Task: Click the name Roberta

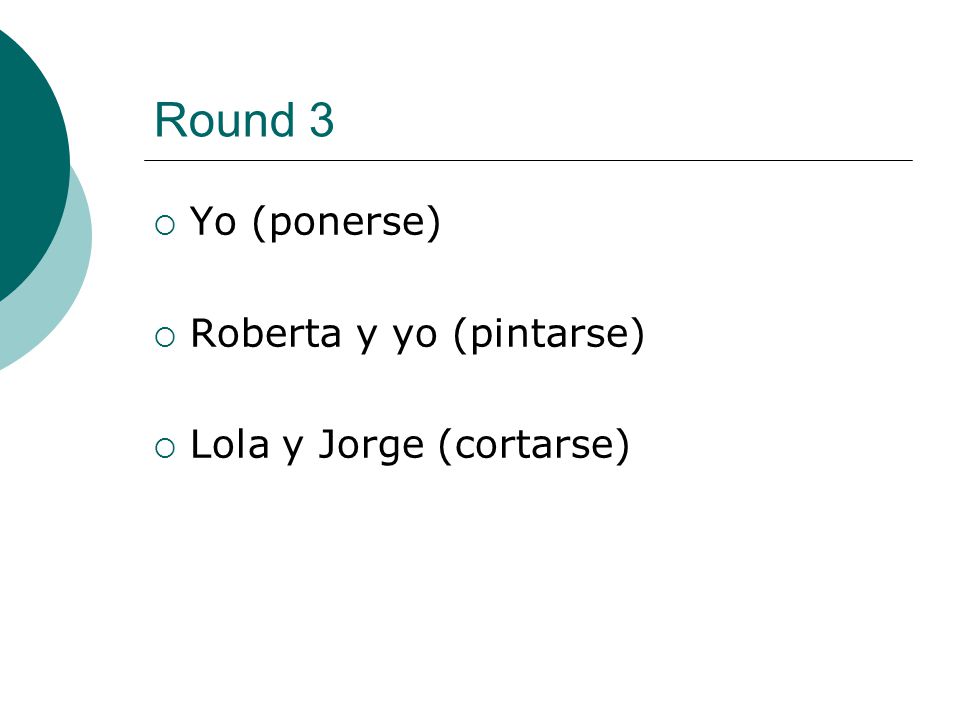Action: click(x=265, y=334)
